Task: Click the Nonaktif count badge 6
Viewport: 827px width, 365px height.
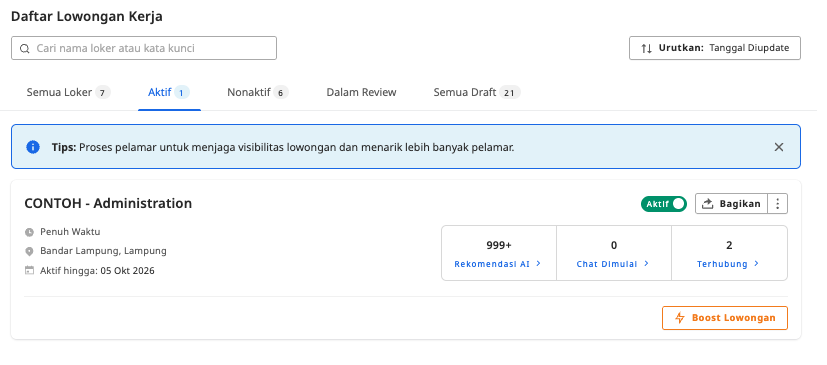Action: pos(281,93)
